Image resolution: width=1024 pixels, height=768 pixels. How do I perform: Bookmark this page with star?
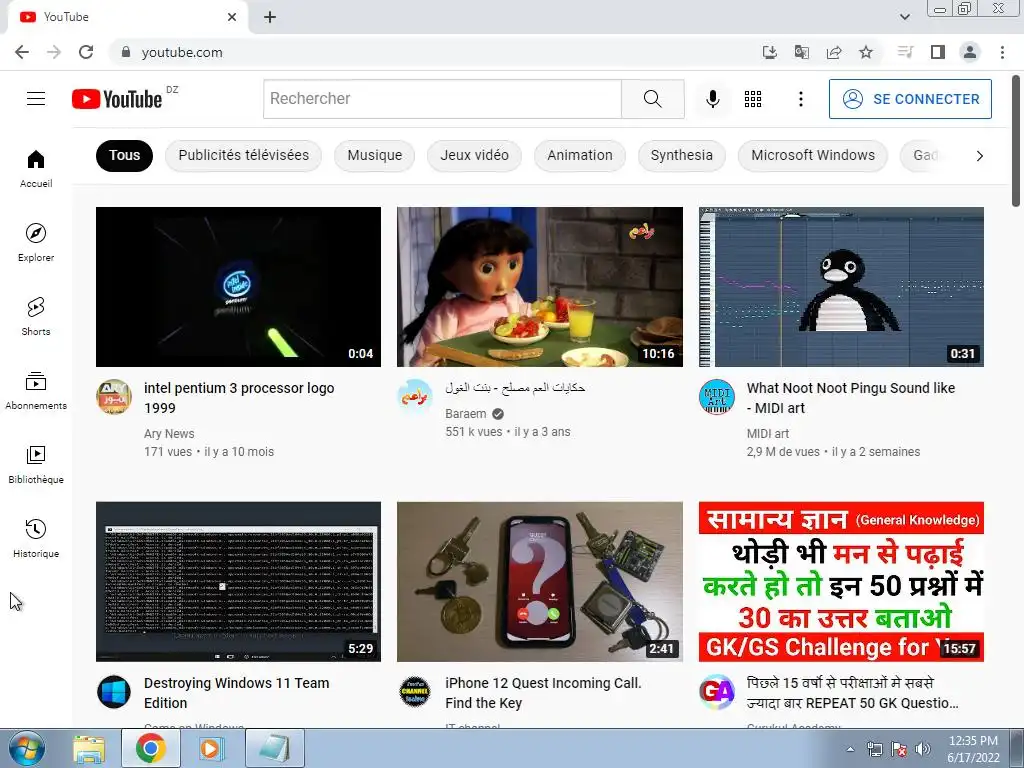[x=866, y=52]
